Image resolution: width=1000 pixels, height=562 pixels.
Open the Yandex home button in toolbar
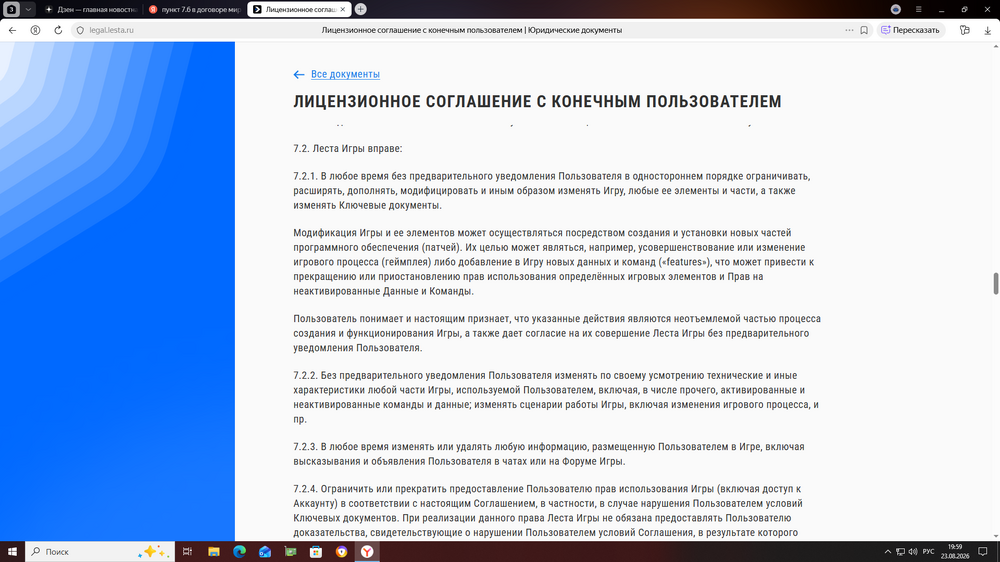tap(35, 30)
